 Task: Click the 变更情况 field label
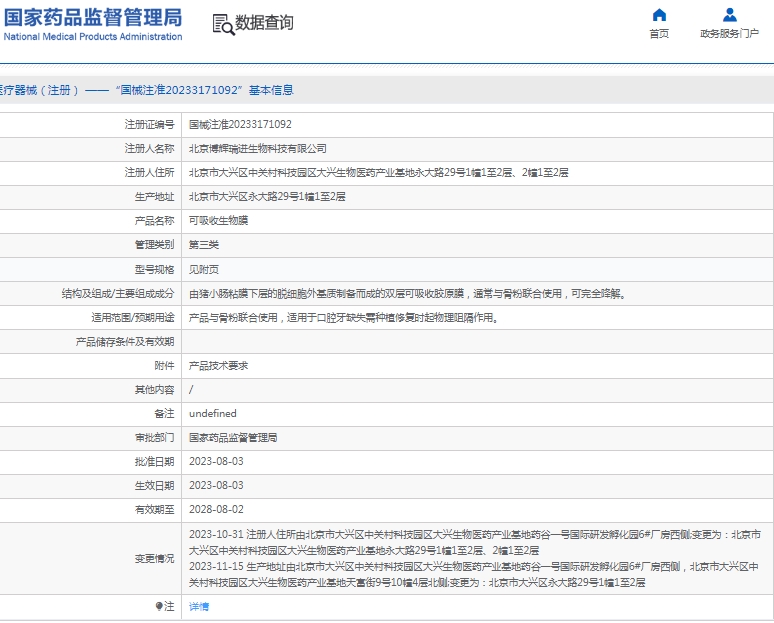pos(155,558)
